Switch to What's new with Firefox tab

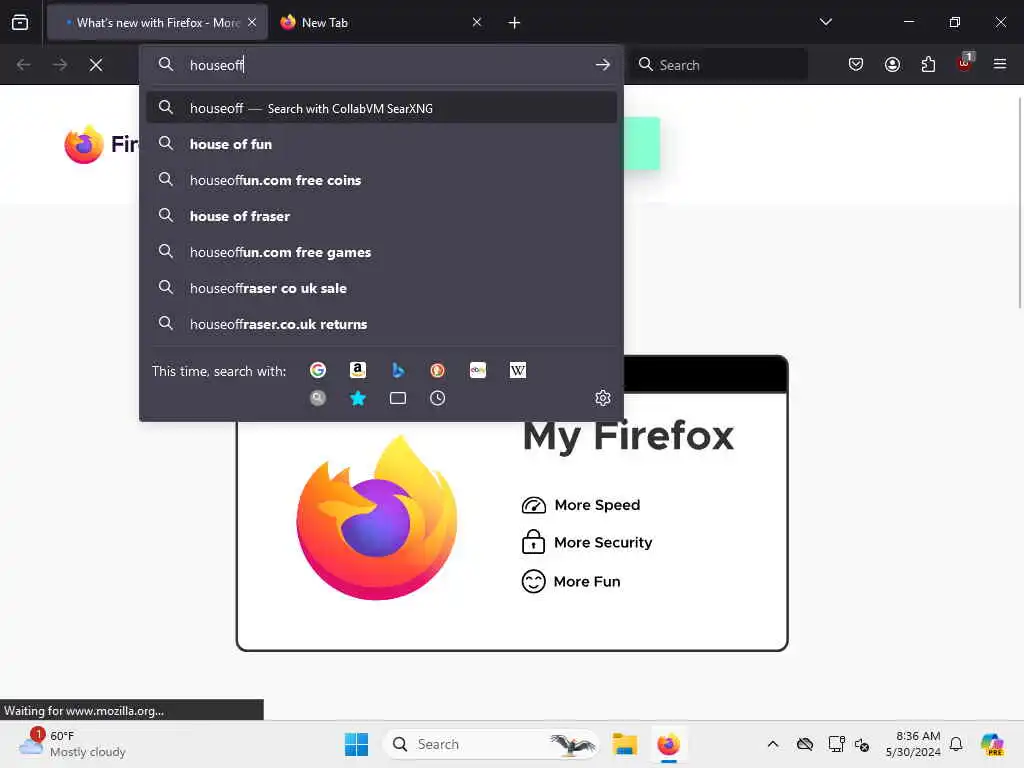(157, 22)
